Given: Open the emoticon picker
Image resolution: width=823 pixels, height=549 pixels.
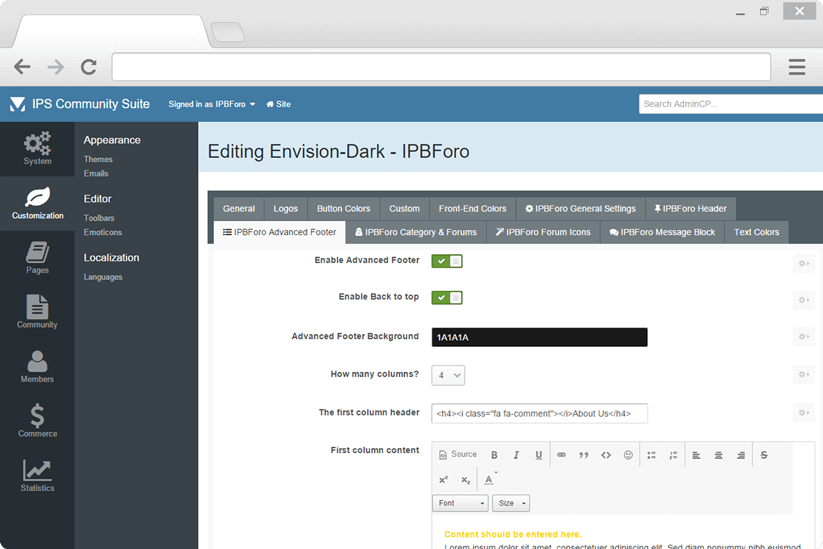Looking at the screenshot, I should pyautogui.click(x=628, y=455).
